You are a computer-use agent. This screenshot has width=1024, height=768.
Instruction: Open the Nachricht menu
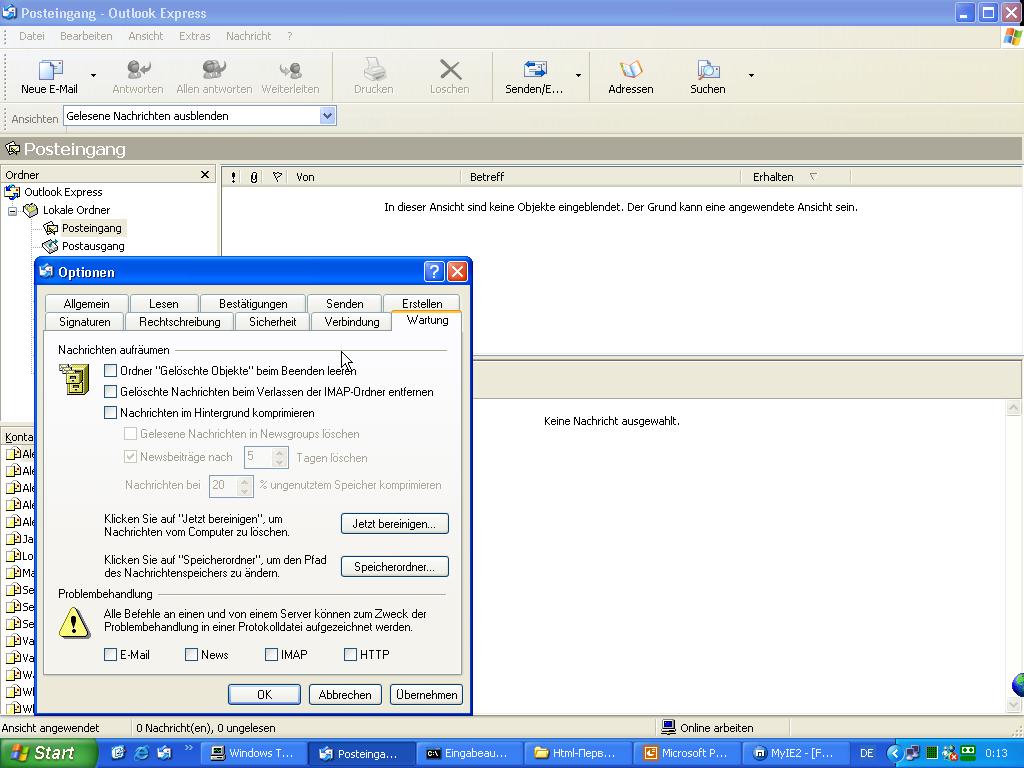(x=248, y=36)
